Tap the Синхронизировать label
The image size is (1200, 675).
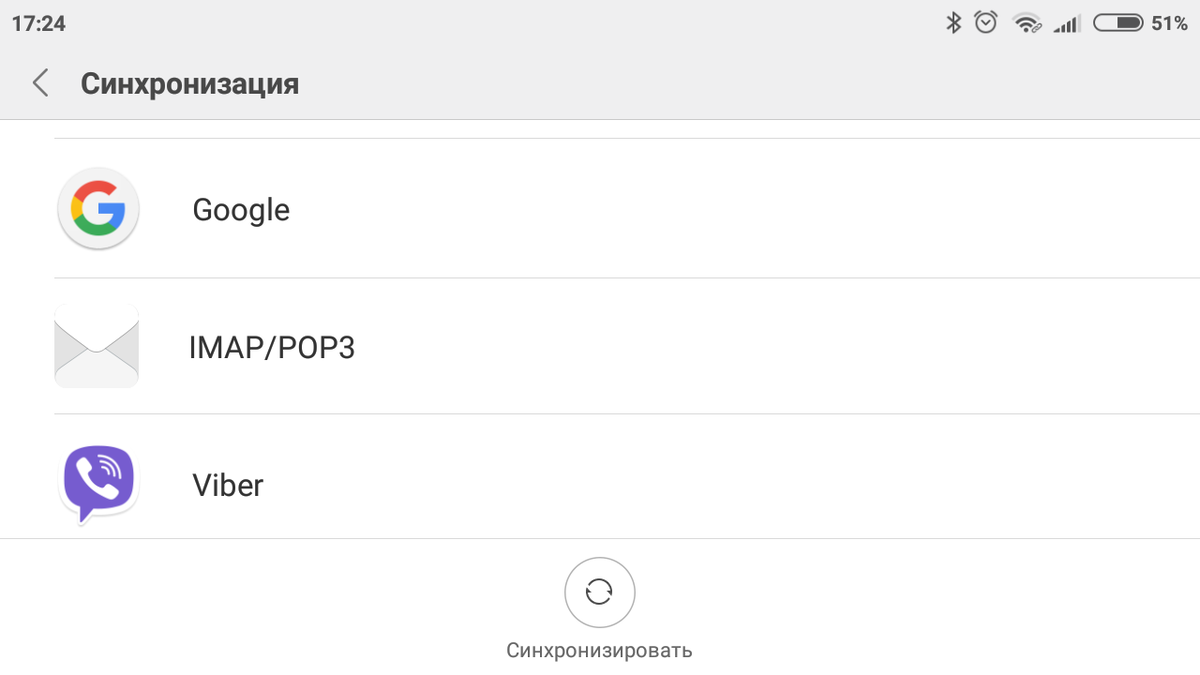[x=599, y=650]
